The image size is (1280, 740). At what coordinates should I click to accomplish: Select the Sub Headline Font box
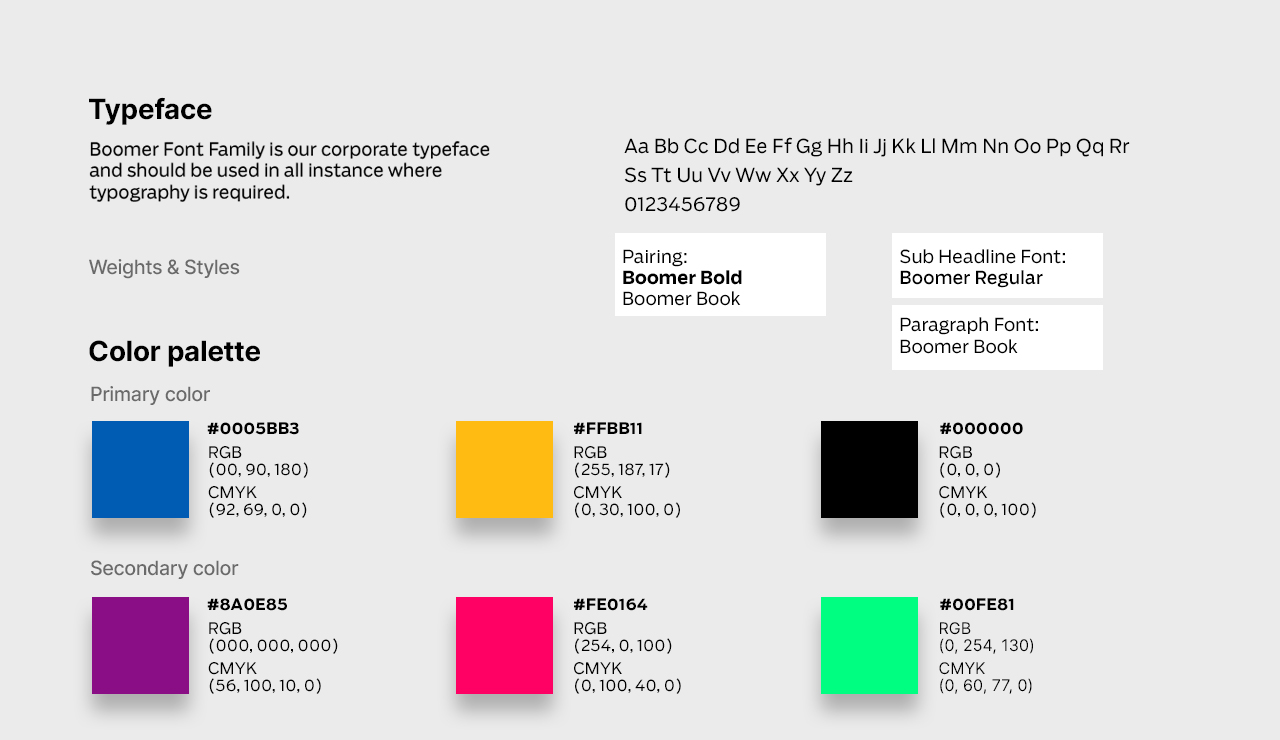pos(997,266)
